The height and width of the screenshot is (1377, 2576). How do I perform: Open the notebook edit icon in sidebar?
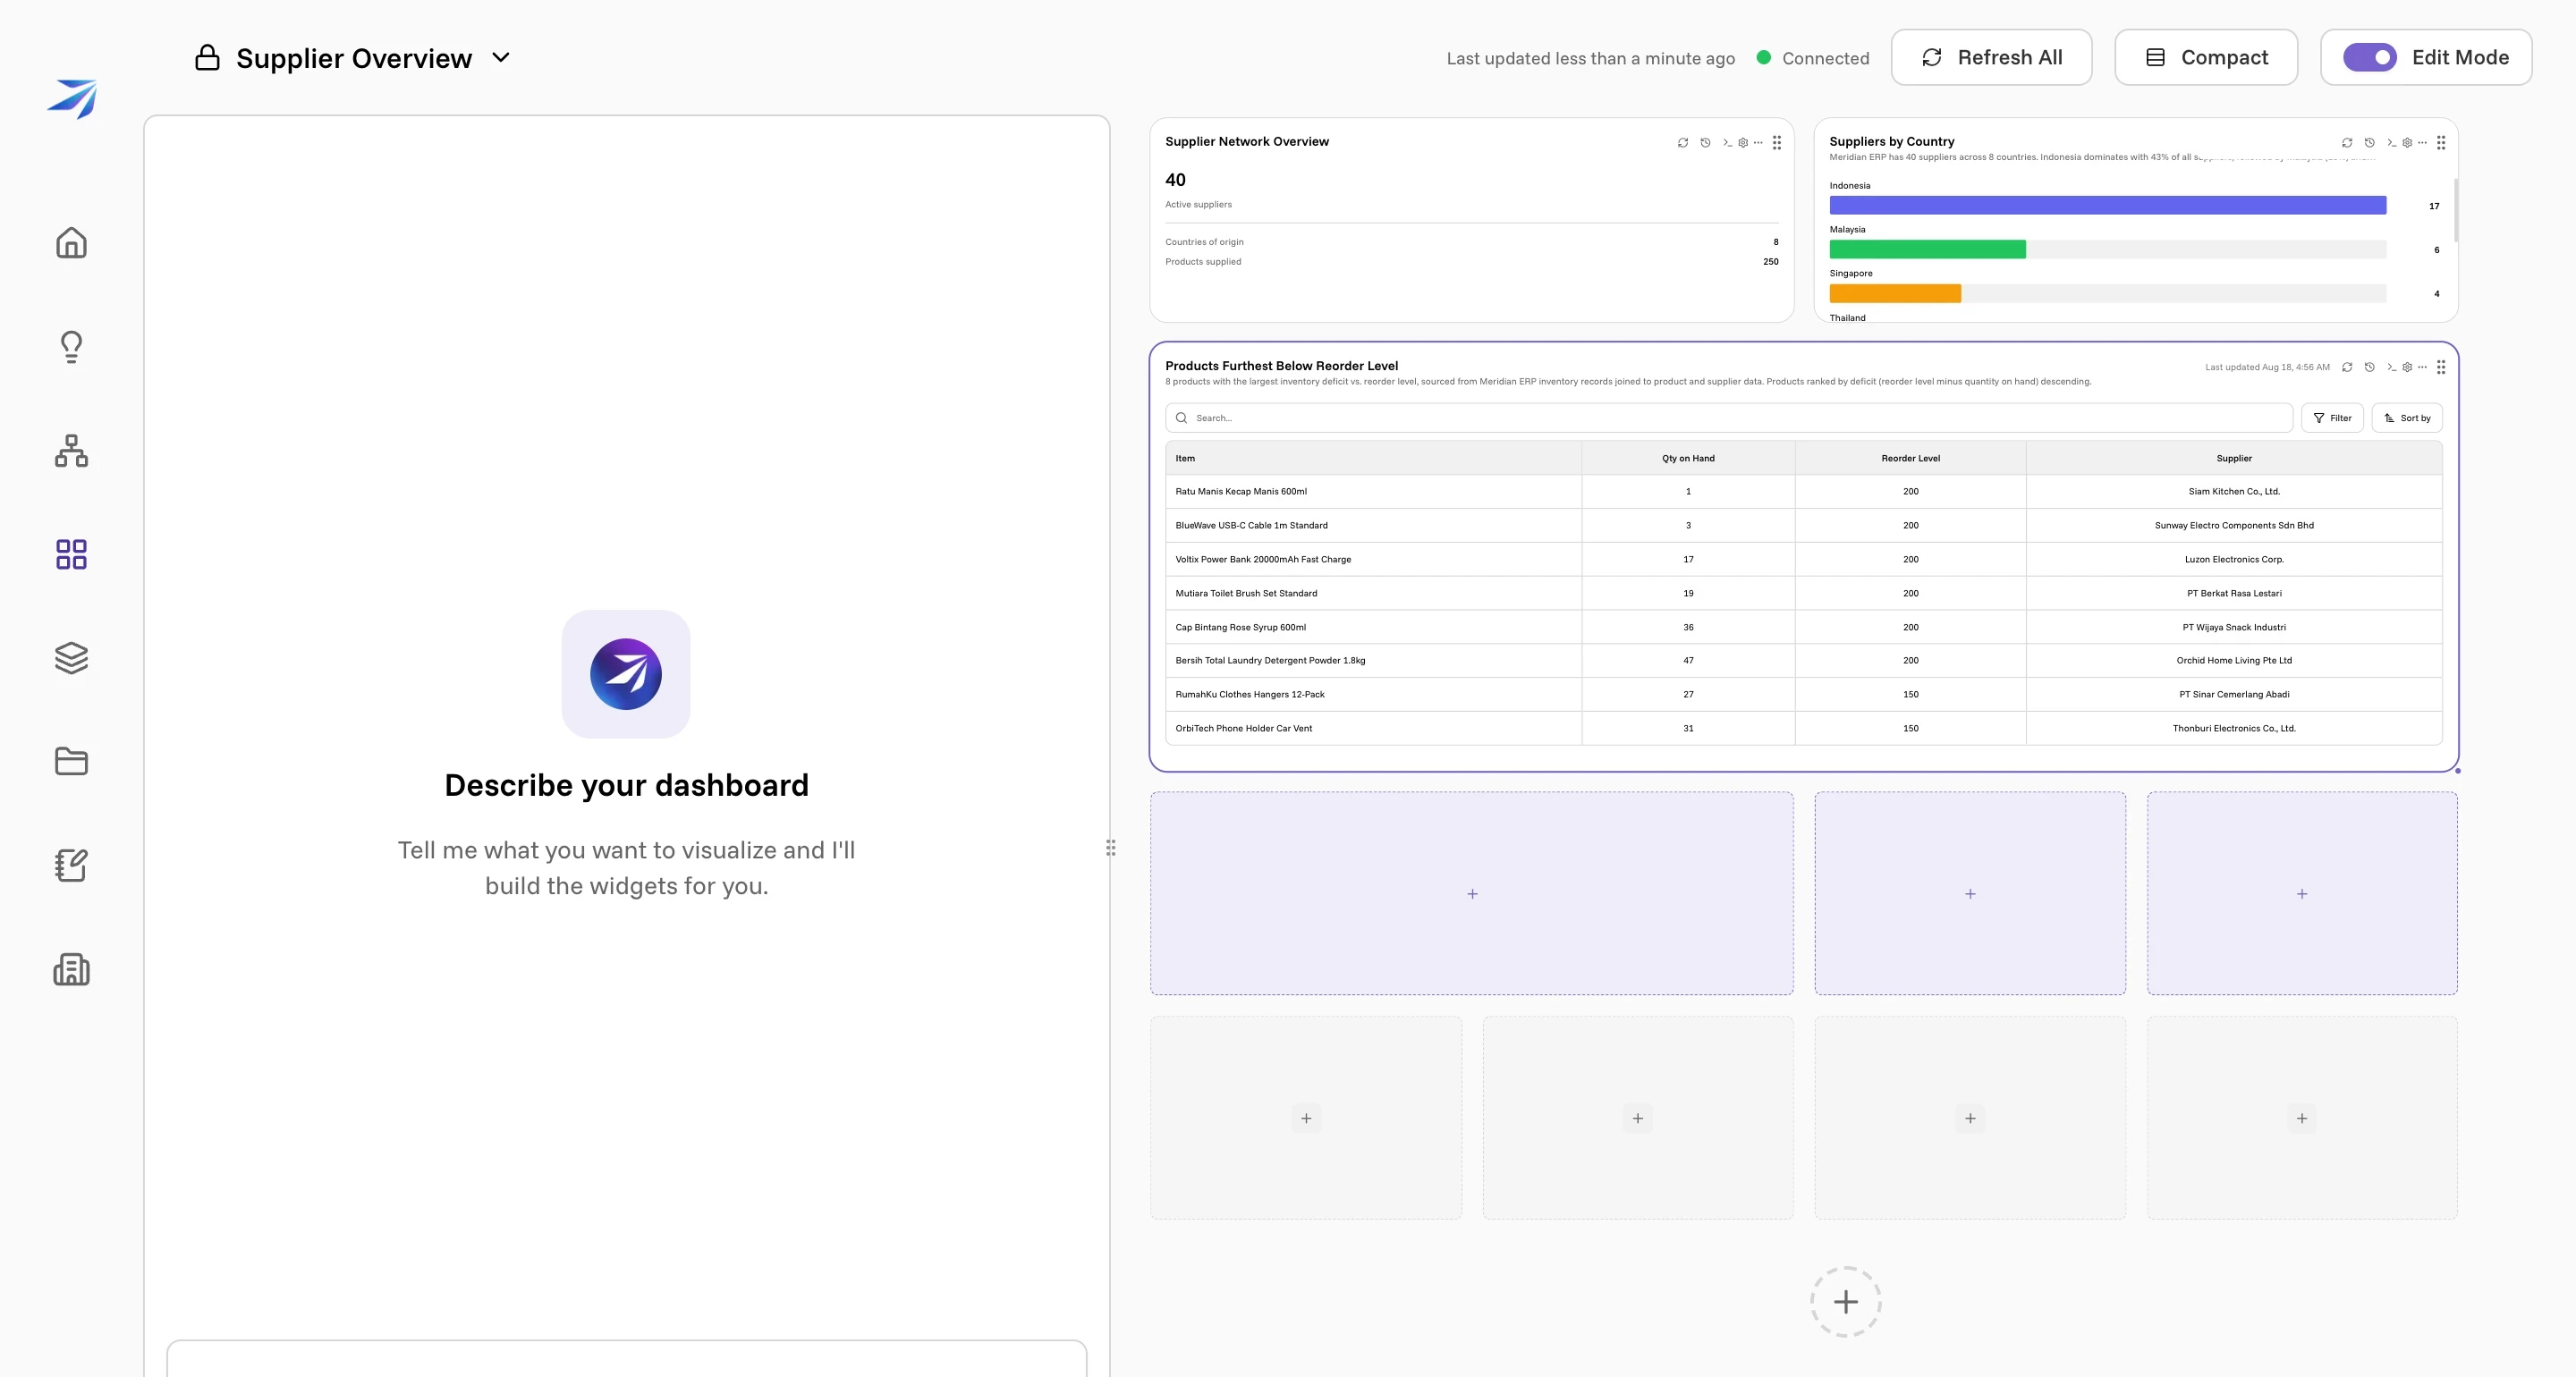(71, 865)
